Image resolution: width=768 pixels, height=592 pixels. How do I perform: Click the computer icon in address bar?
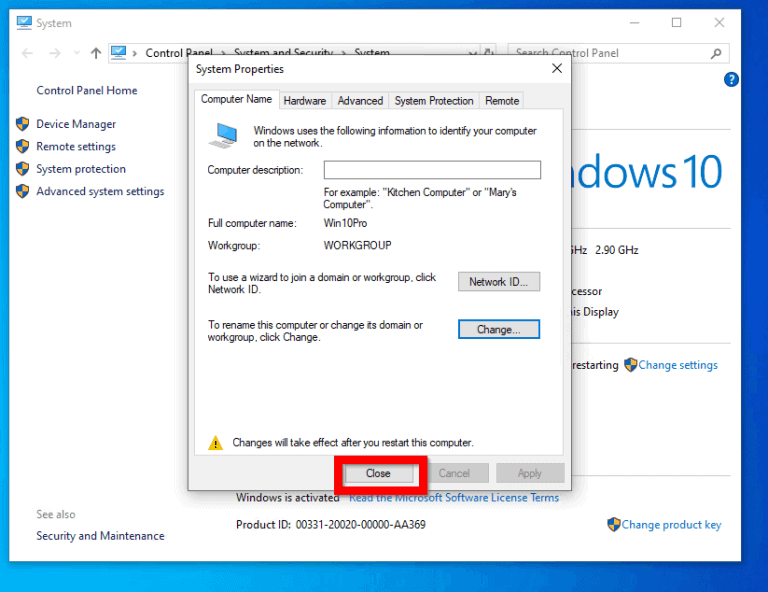coord(119,52)
